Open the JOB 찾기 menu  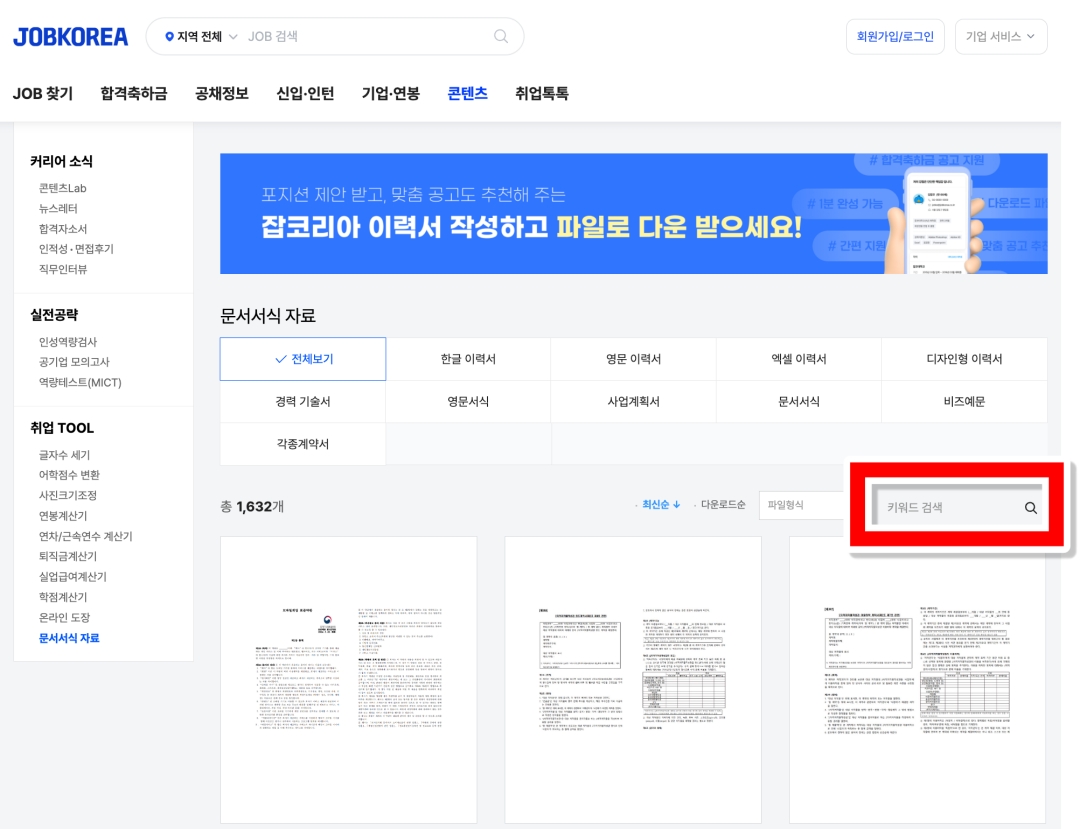[43, 93]
